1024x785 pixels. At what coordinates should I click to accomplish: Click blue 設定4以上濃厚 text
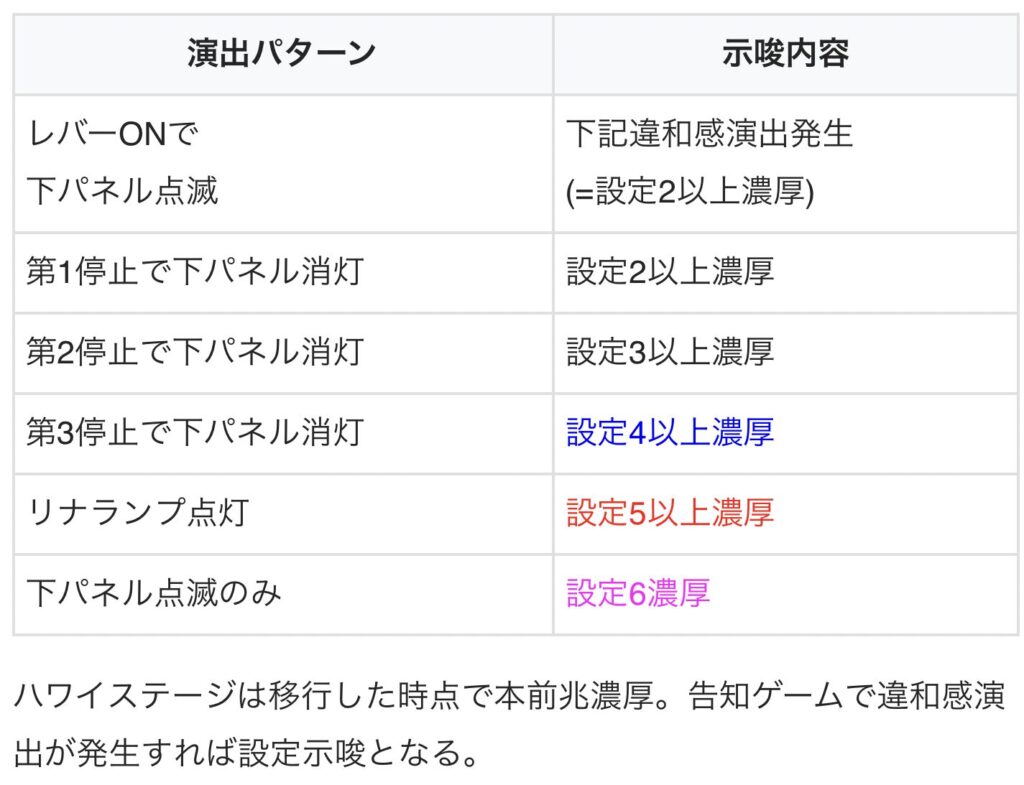[x=670, y=432]
